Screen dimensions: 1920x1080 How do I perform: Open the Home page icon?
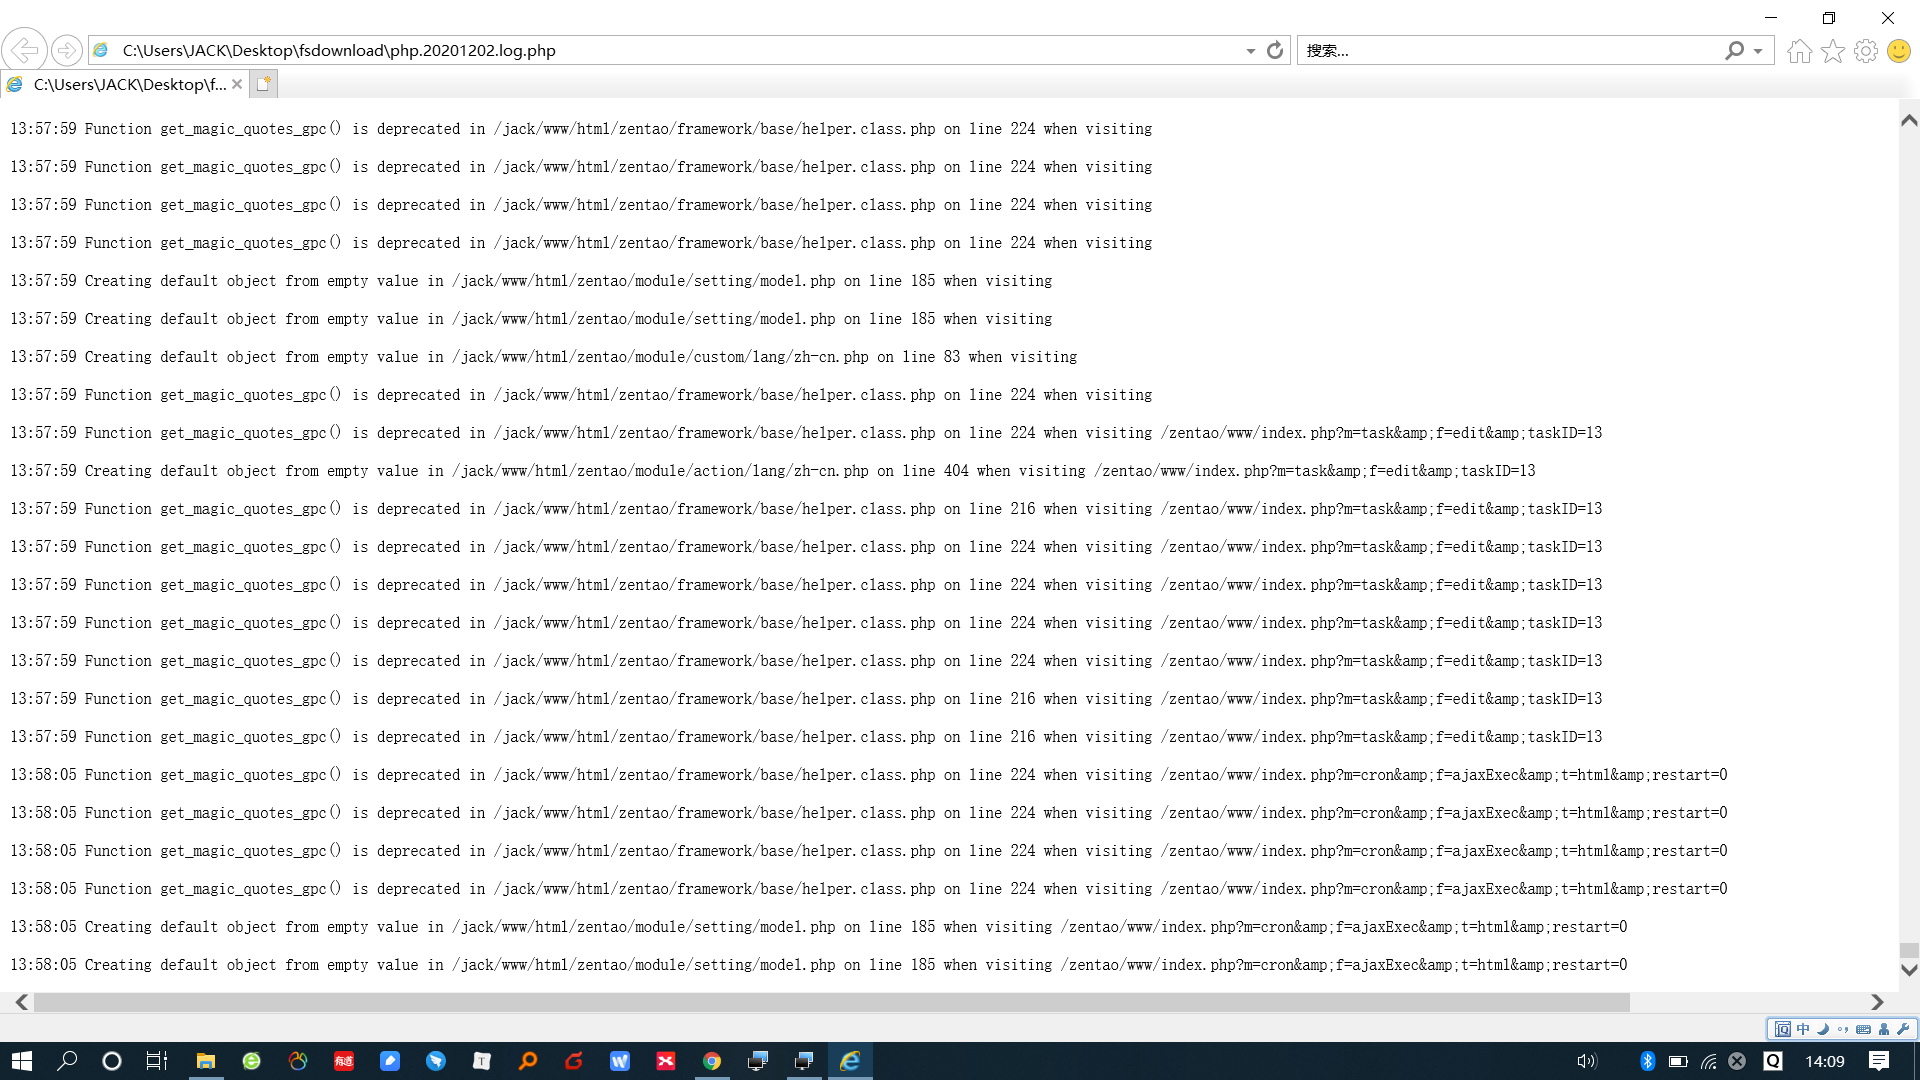pos(1799,51)
